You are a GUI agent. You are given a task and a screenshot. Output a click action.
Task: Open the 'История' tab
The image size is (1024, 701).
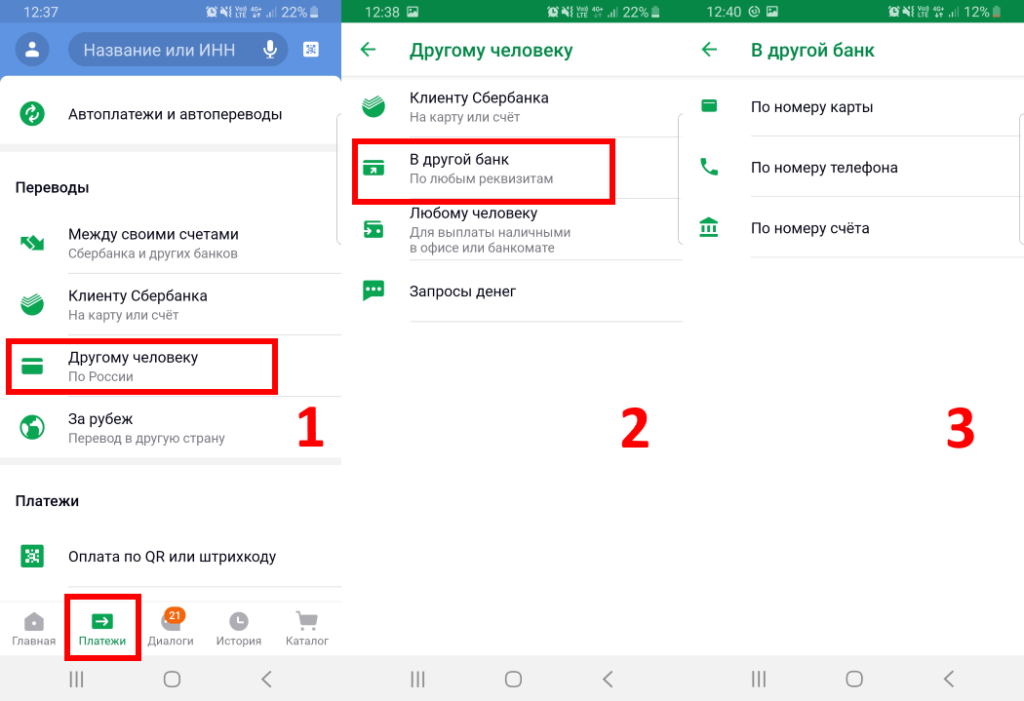(x=238, y=629)
